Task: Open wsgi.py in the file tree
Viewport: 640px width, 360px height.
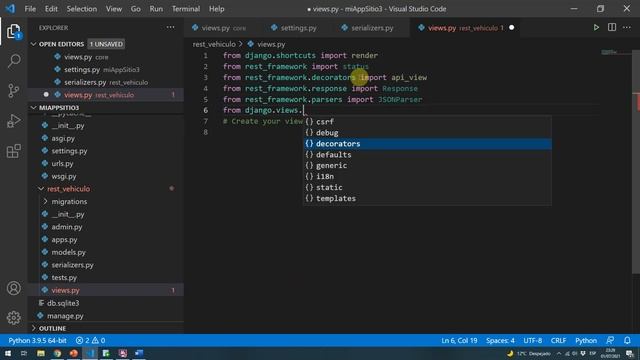Action: pos(64,176)
